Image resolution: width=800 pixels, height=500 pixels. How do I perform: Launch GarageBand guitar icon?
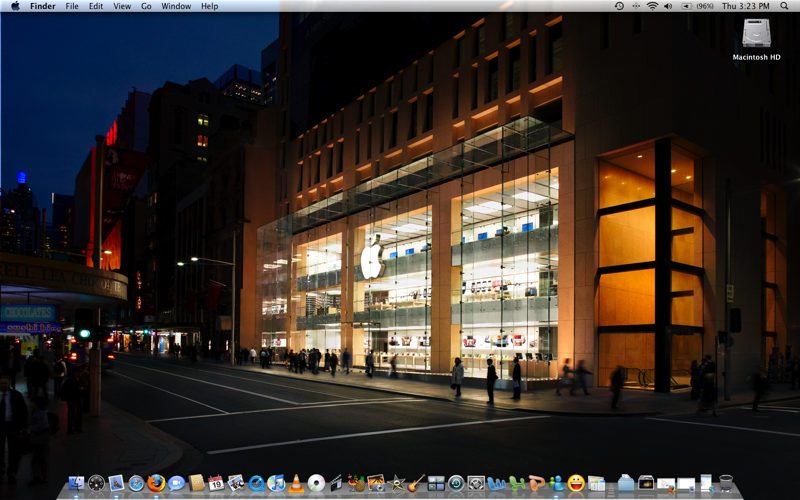[x=416, y=483]
